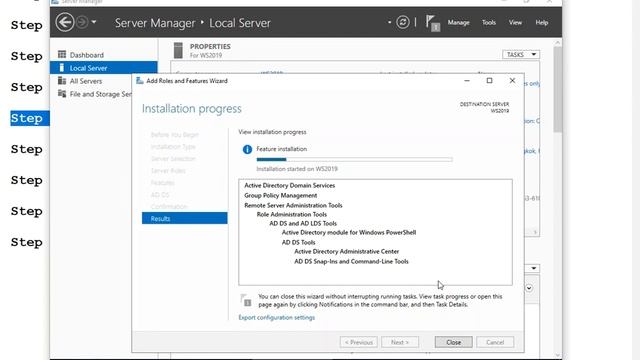Click the Server Manager breadcrumb title
The width and height of the screenshot is (640, 360).
pyautogui.click(x=155, y=23)
